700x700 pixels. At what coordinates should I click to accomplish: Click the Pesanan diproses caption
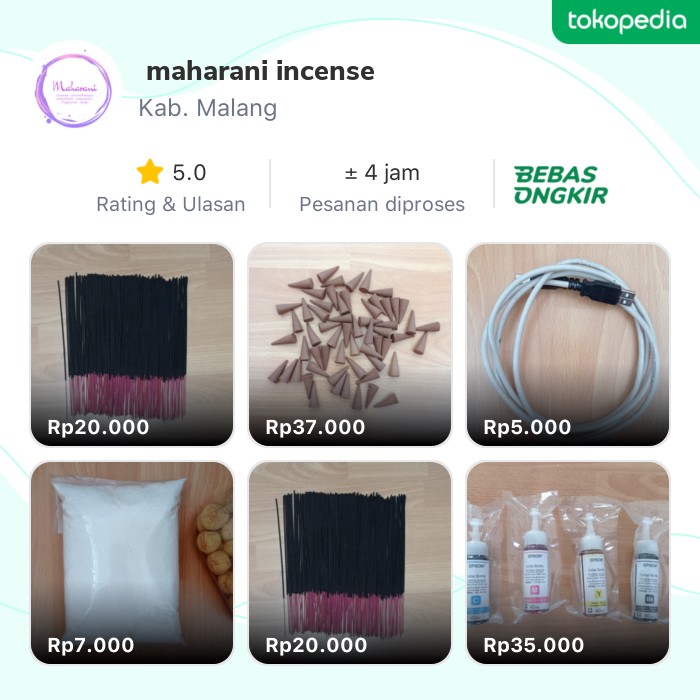382,204
